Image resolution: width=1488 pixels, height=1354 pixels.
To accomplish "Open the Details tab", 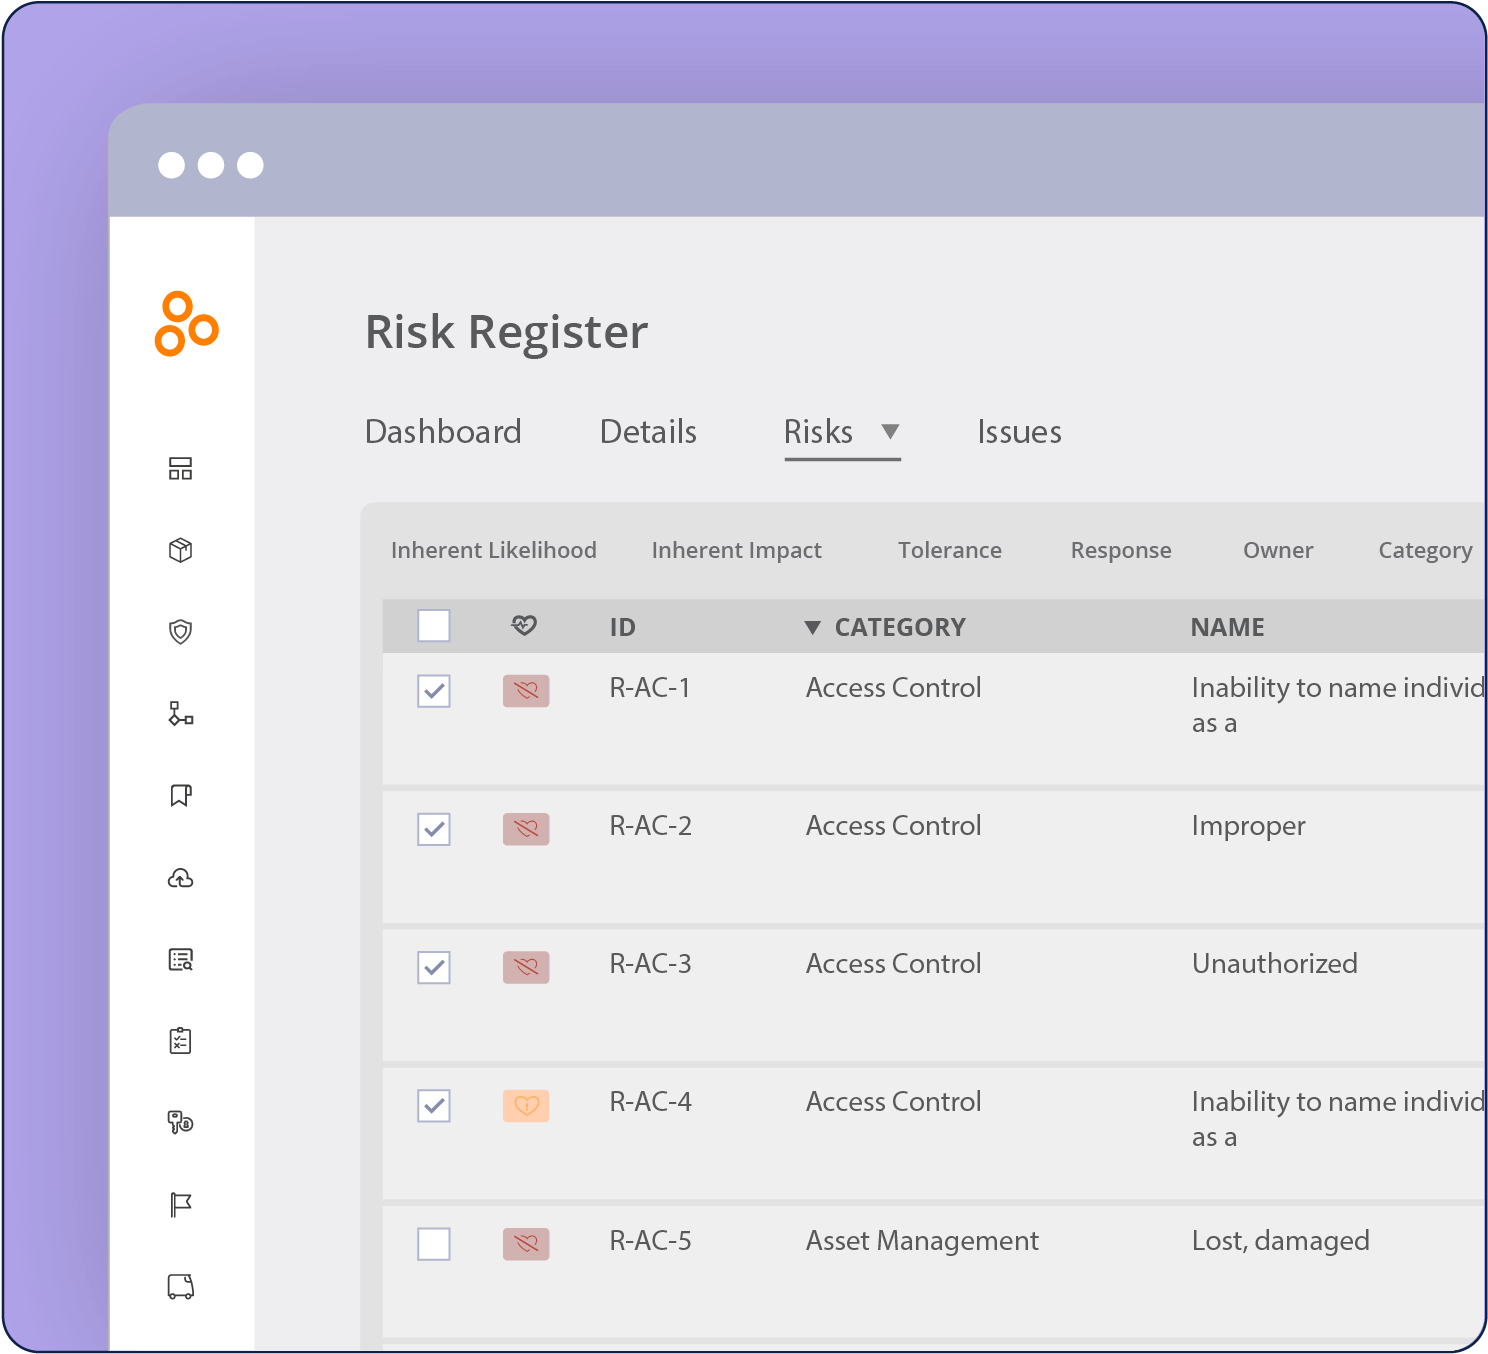I will 648,432.
